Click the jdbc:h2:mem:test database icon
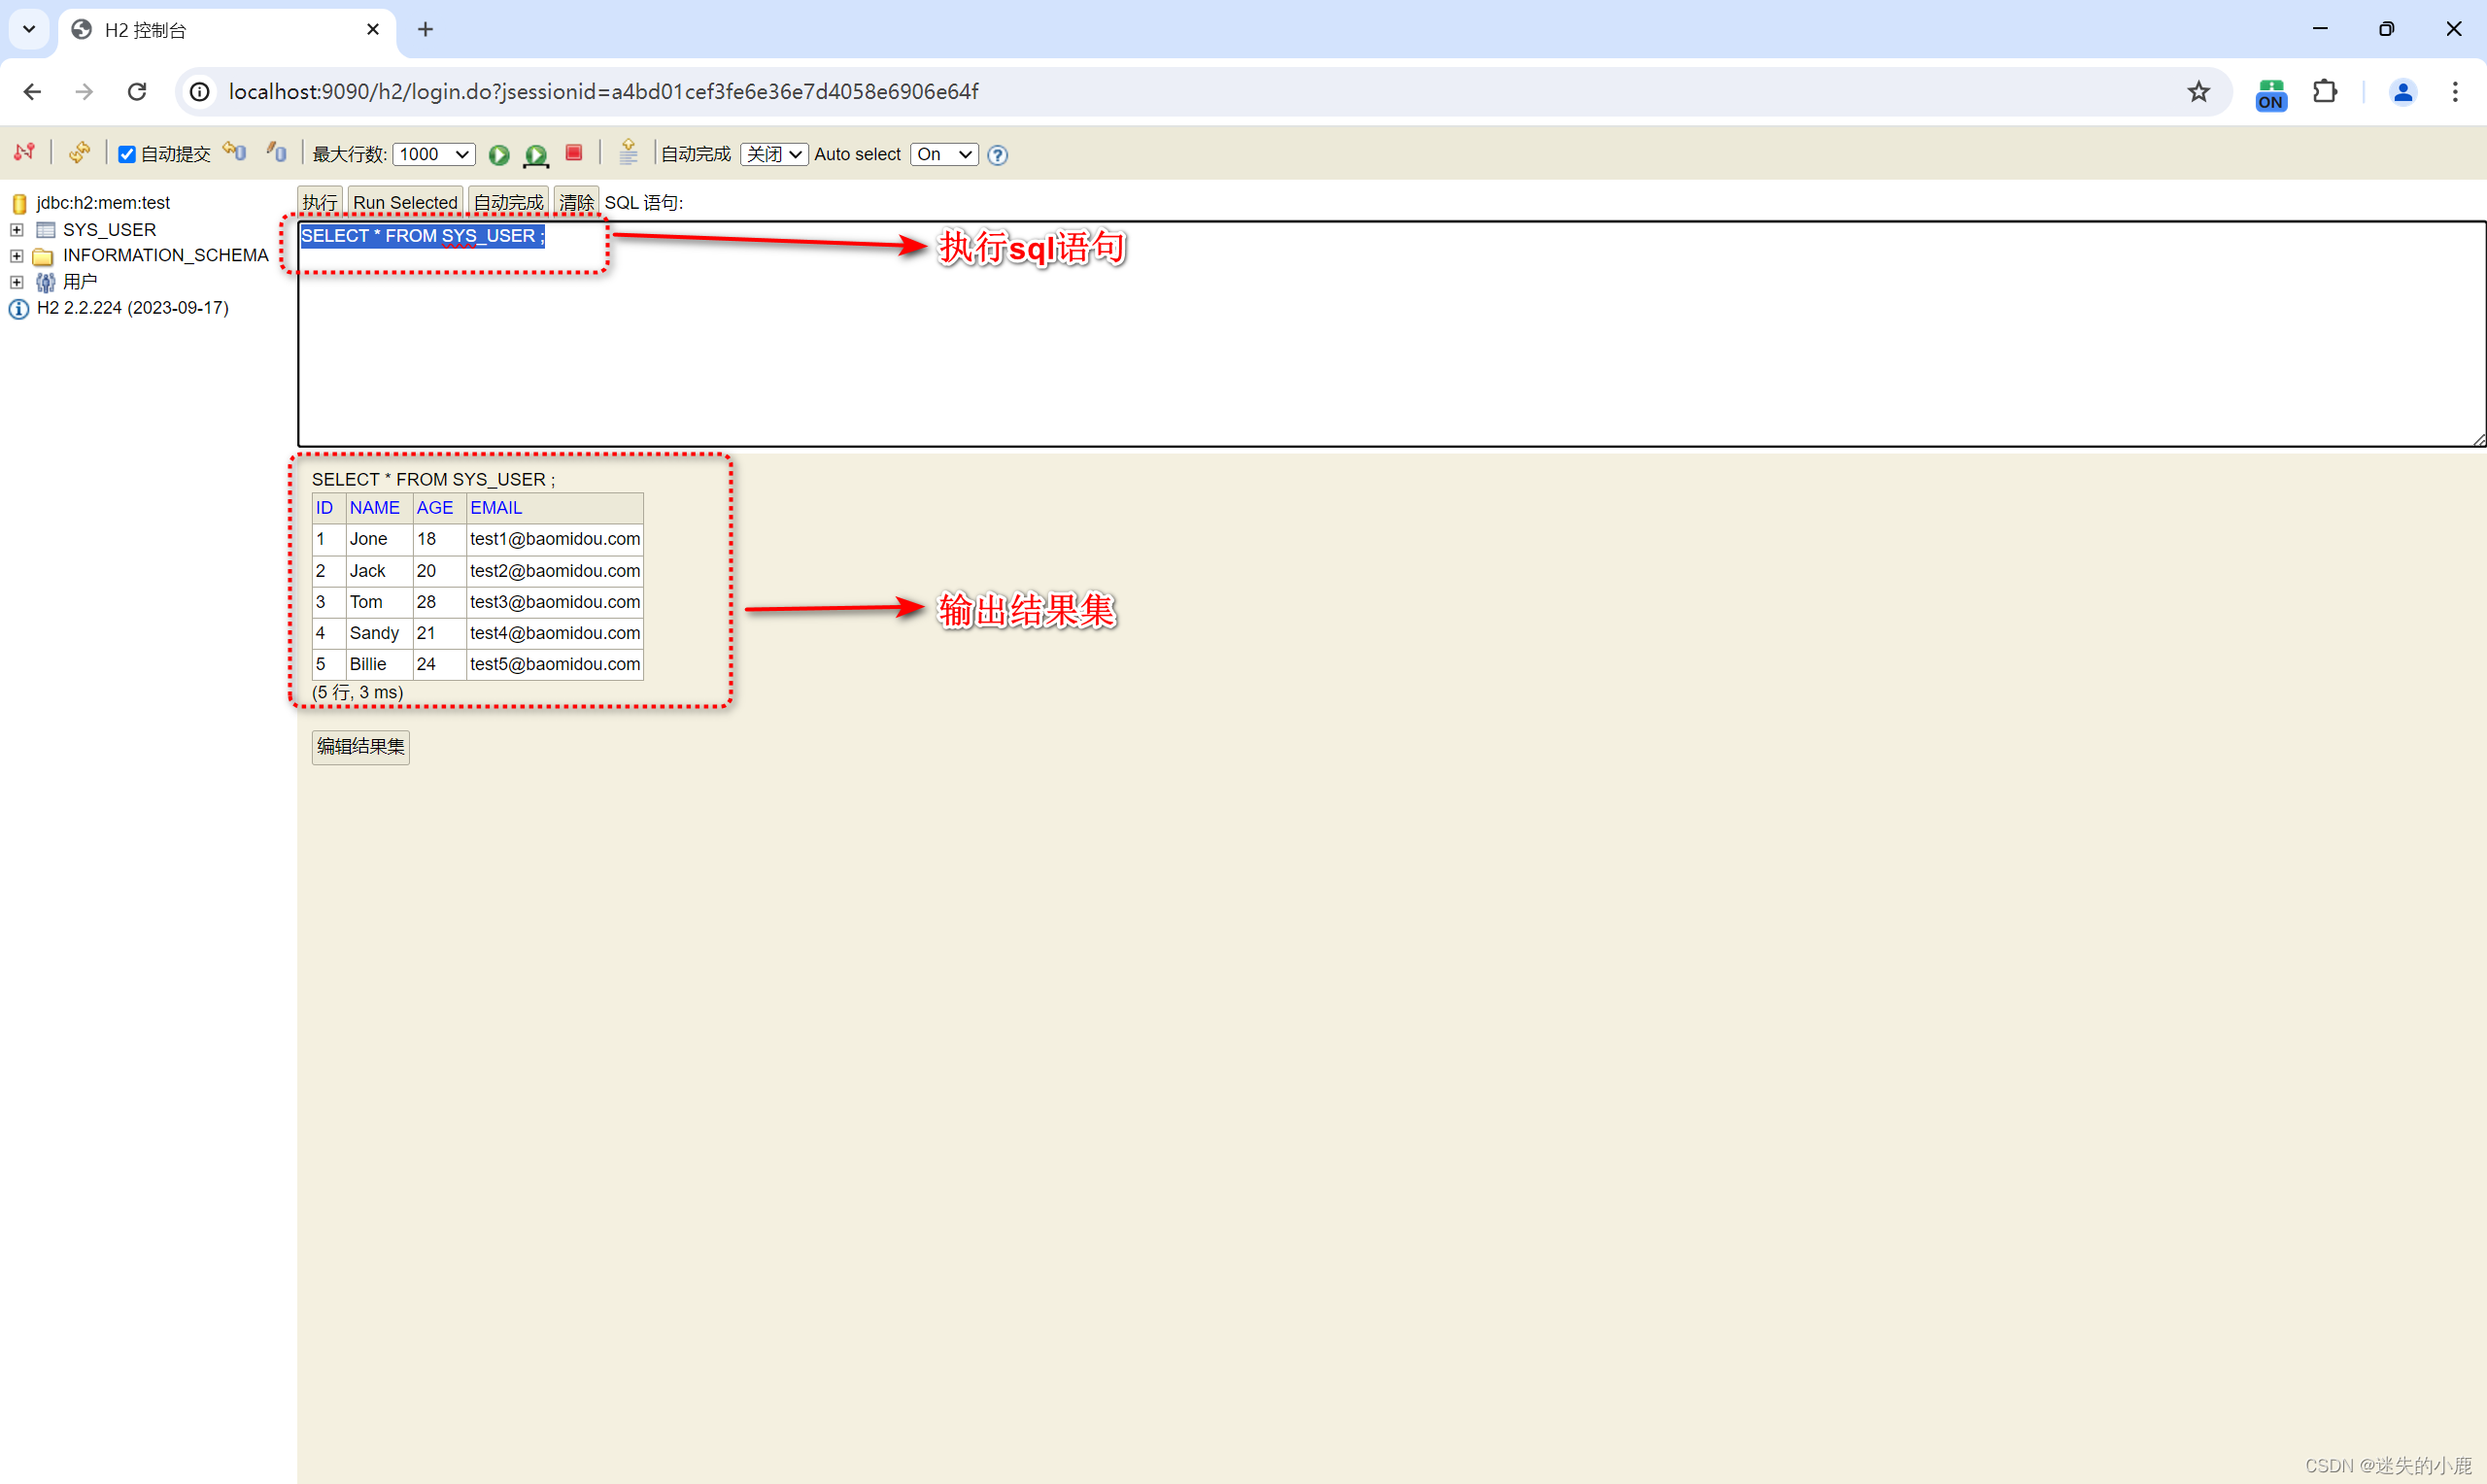This screenshot has width=2487, height=1484. point(19,203)
